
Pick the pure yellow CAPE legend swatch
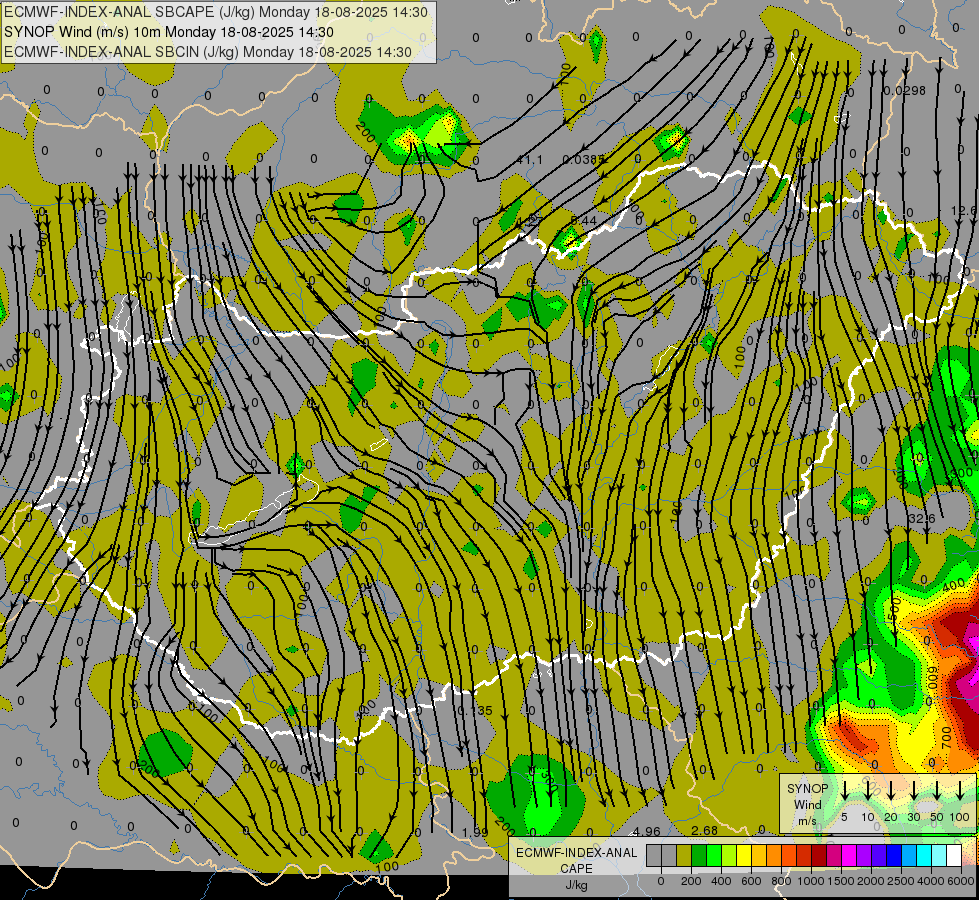(744, 855)
